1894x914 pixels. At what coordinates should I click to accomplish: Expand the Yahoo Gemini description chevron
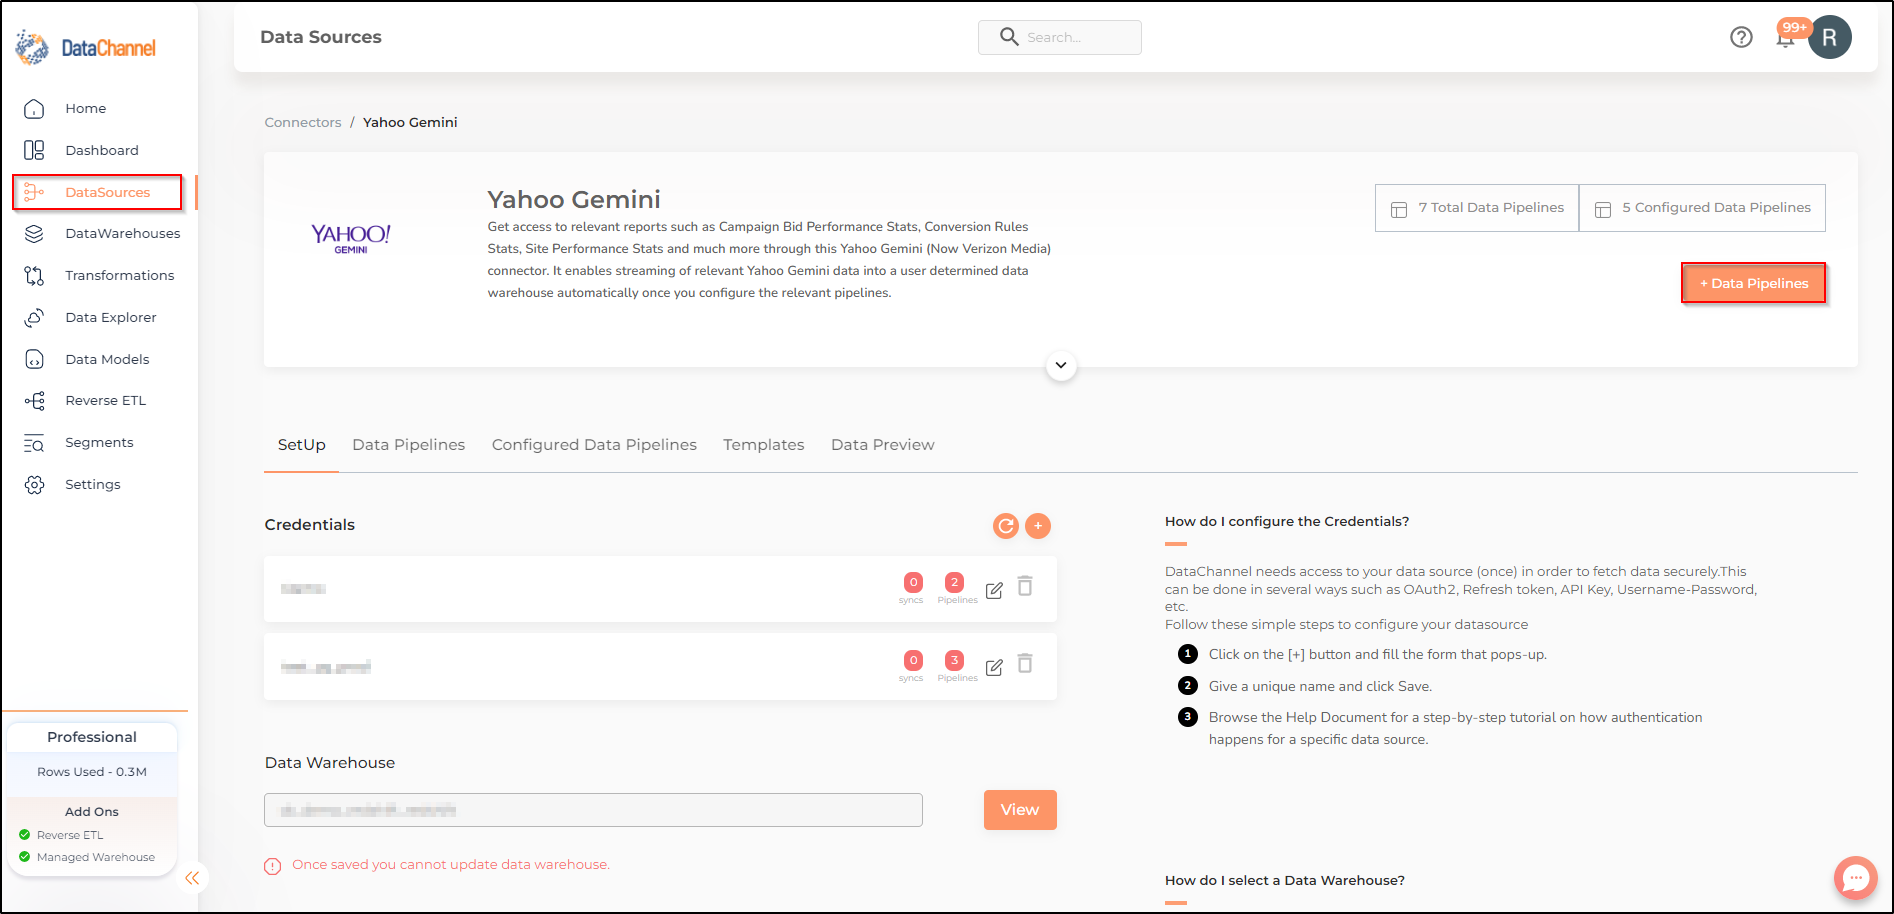(x=1061, y=366)
